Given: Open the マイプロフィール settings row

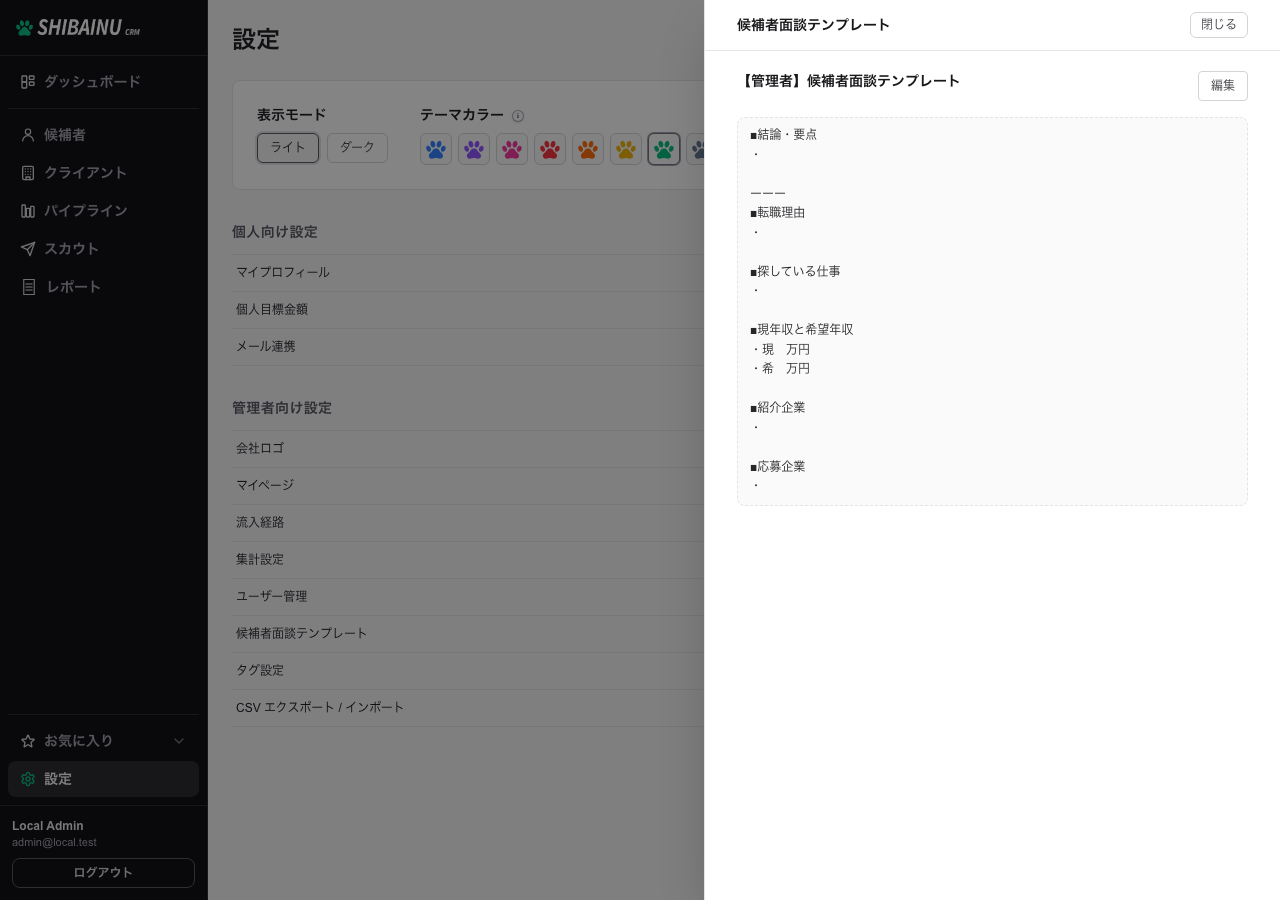Looking at the screenshot, I should tap(468, 273).
